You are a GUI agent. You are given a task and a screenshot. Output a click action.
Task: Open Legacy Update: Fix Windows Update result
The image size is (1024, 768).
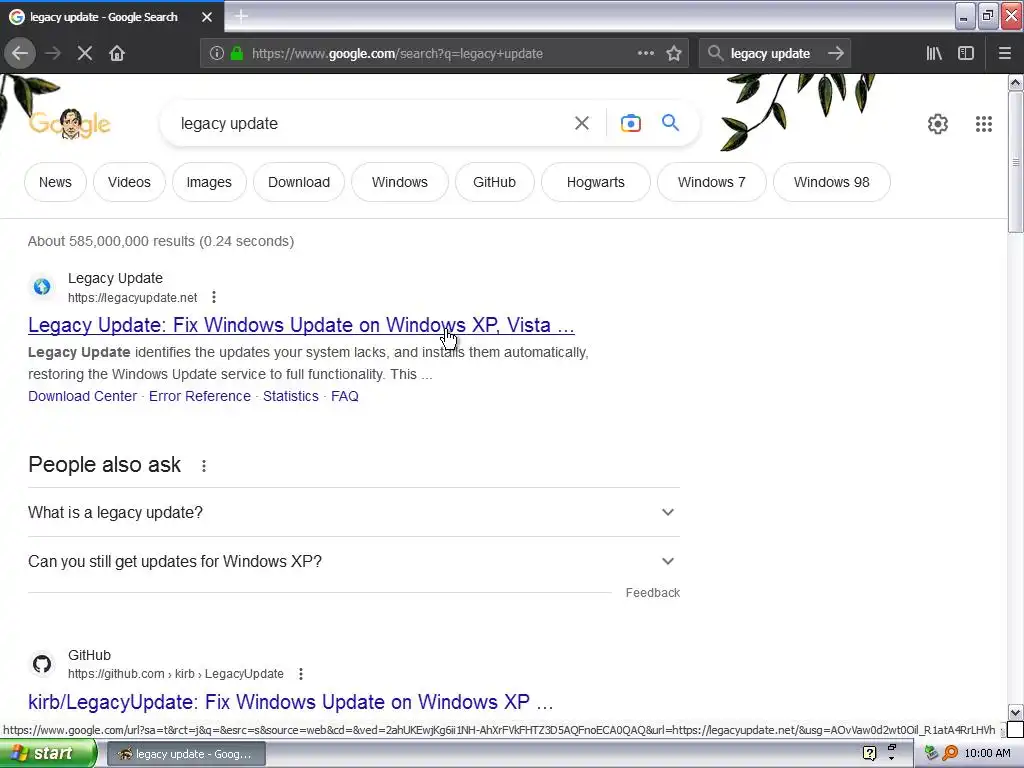301,325
